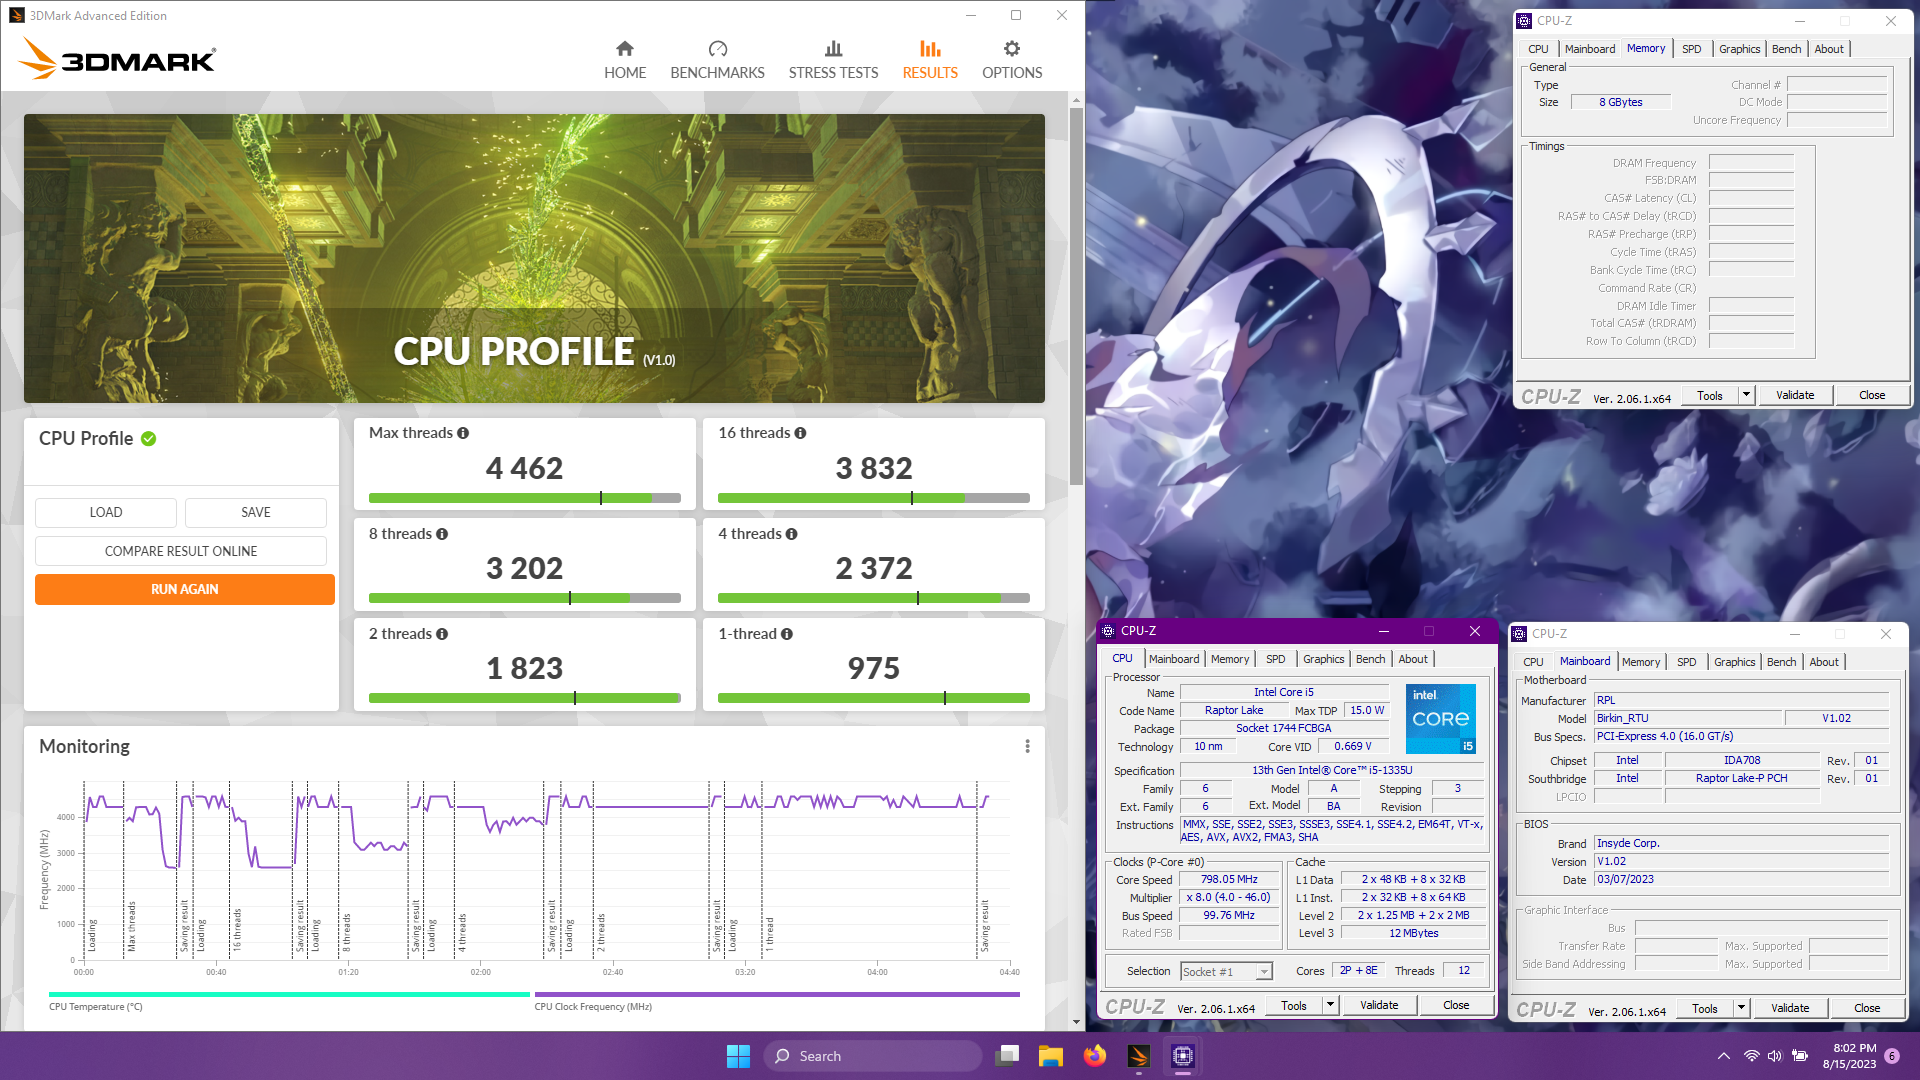Show info for 16 threads score

[x=800, y=433]
